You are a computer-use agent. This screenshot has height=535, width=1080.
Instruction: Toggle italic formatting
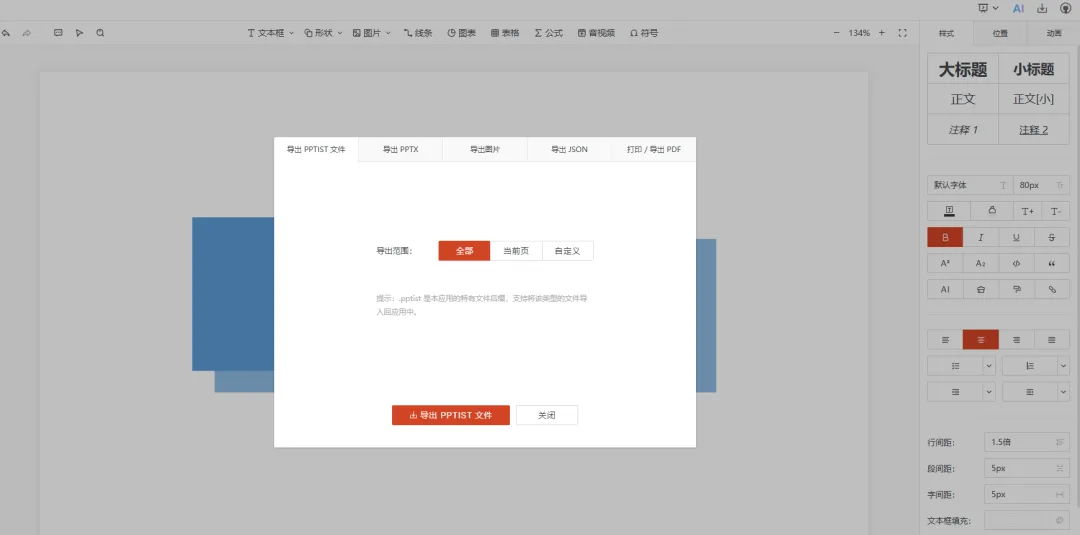pyautogui.click(x=980, y=238)
